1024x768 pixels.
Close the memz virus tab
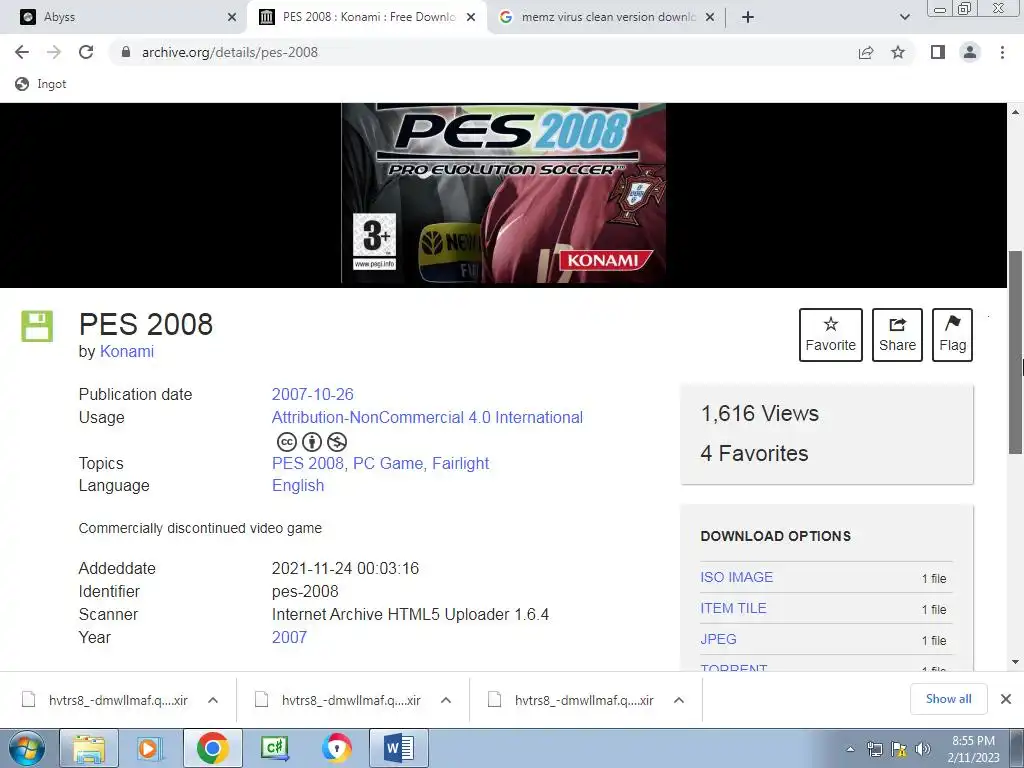[x=710, y=17]
